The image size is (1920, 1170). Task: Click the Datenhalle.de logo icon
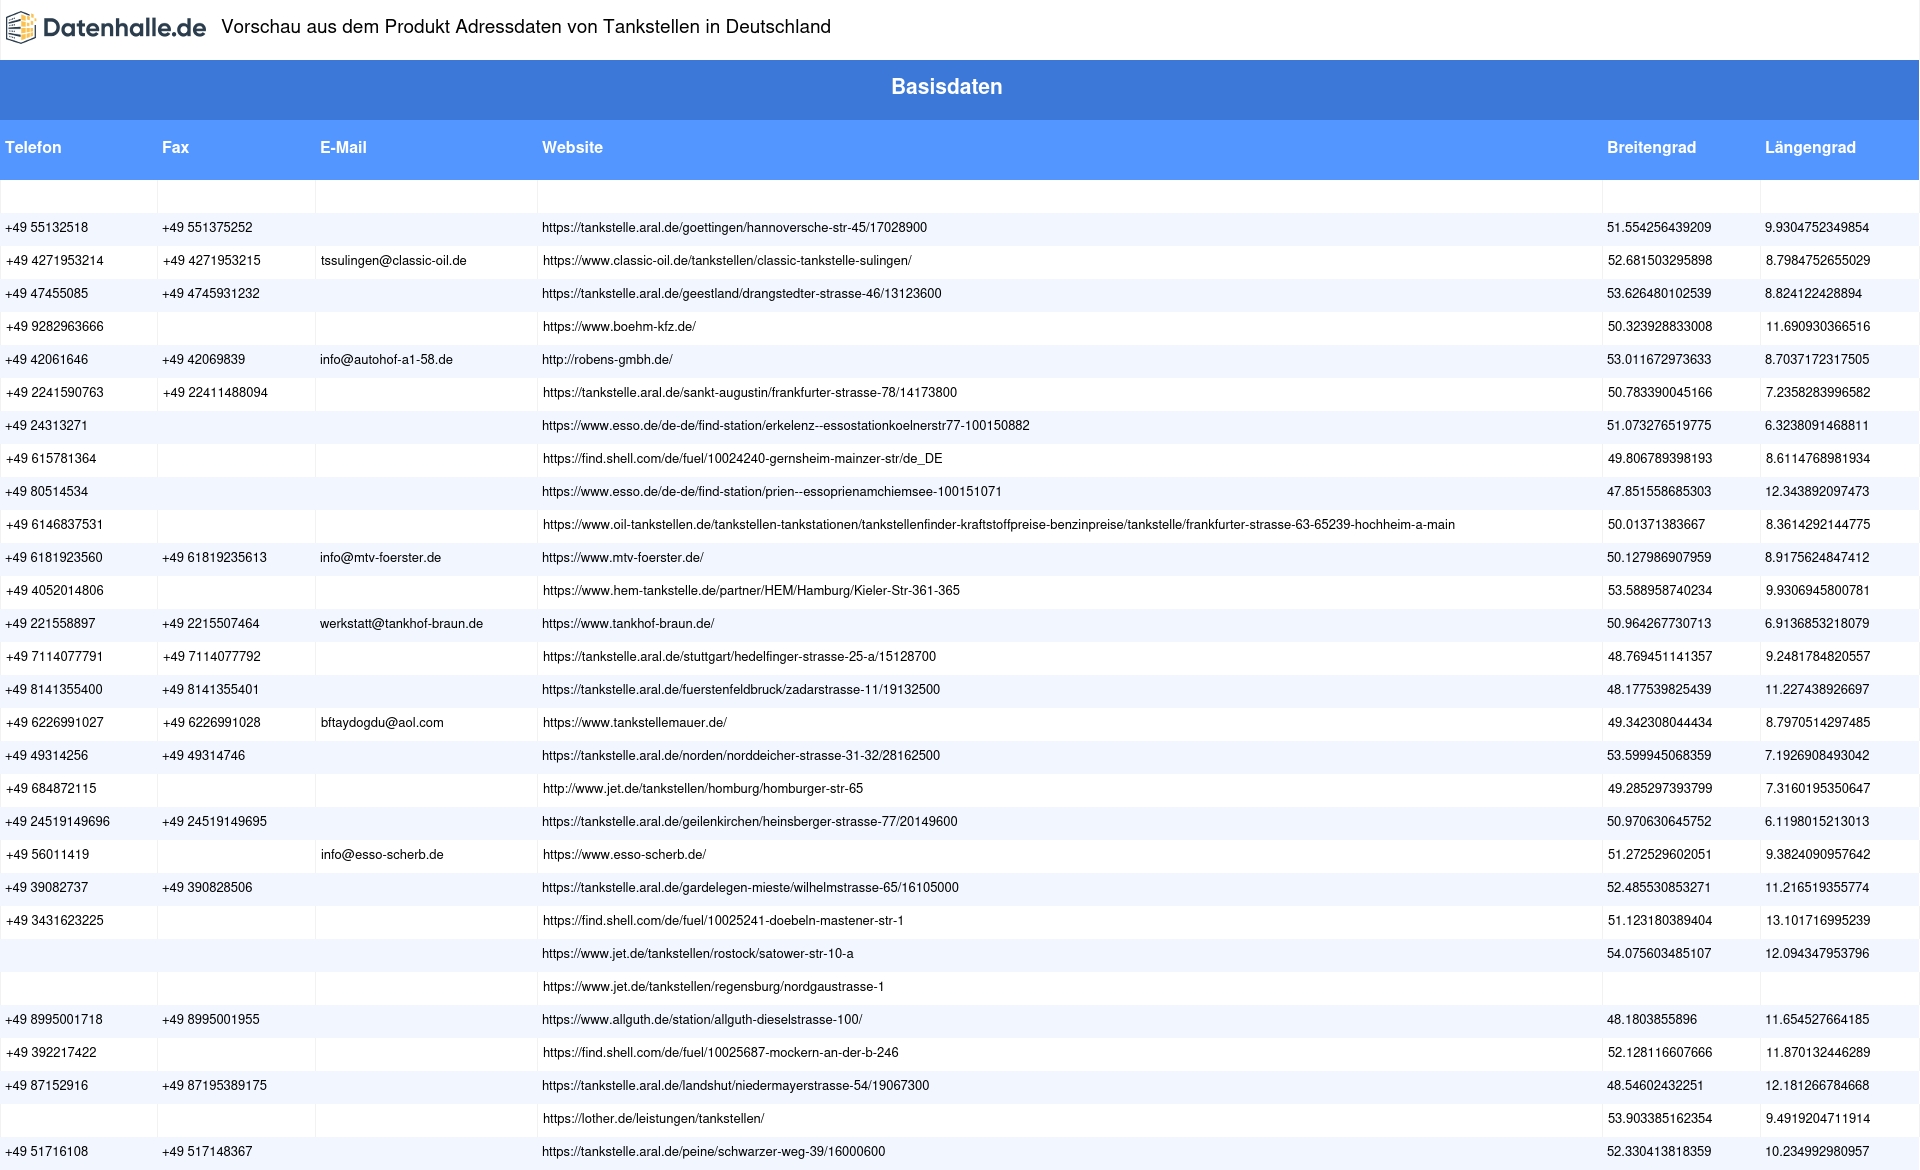(21, 28)
